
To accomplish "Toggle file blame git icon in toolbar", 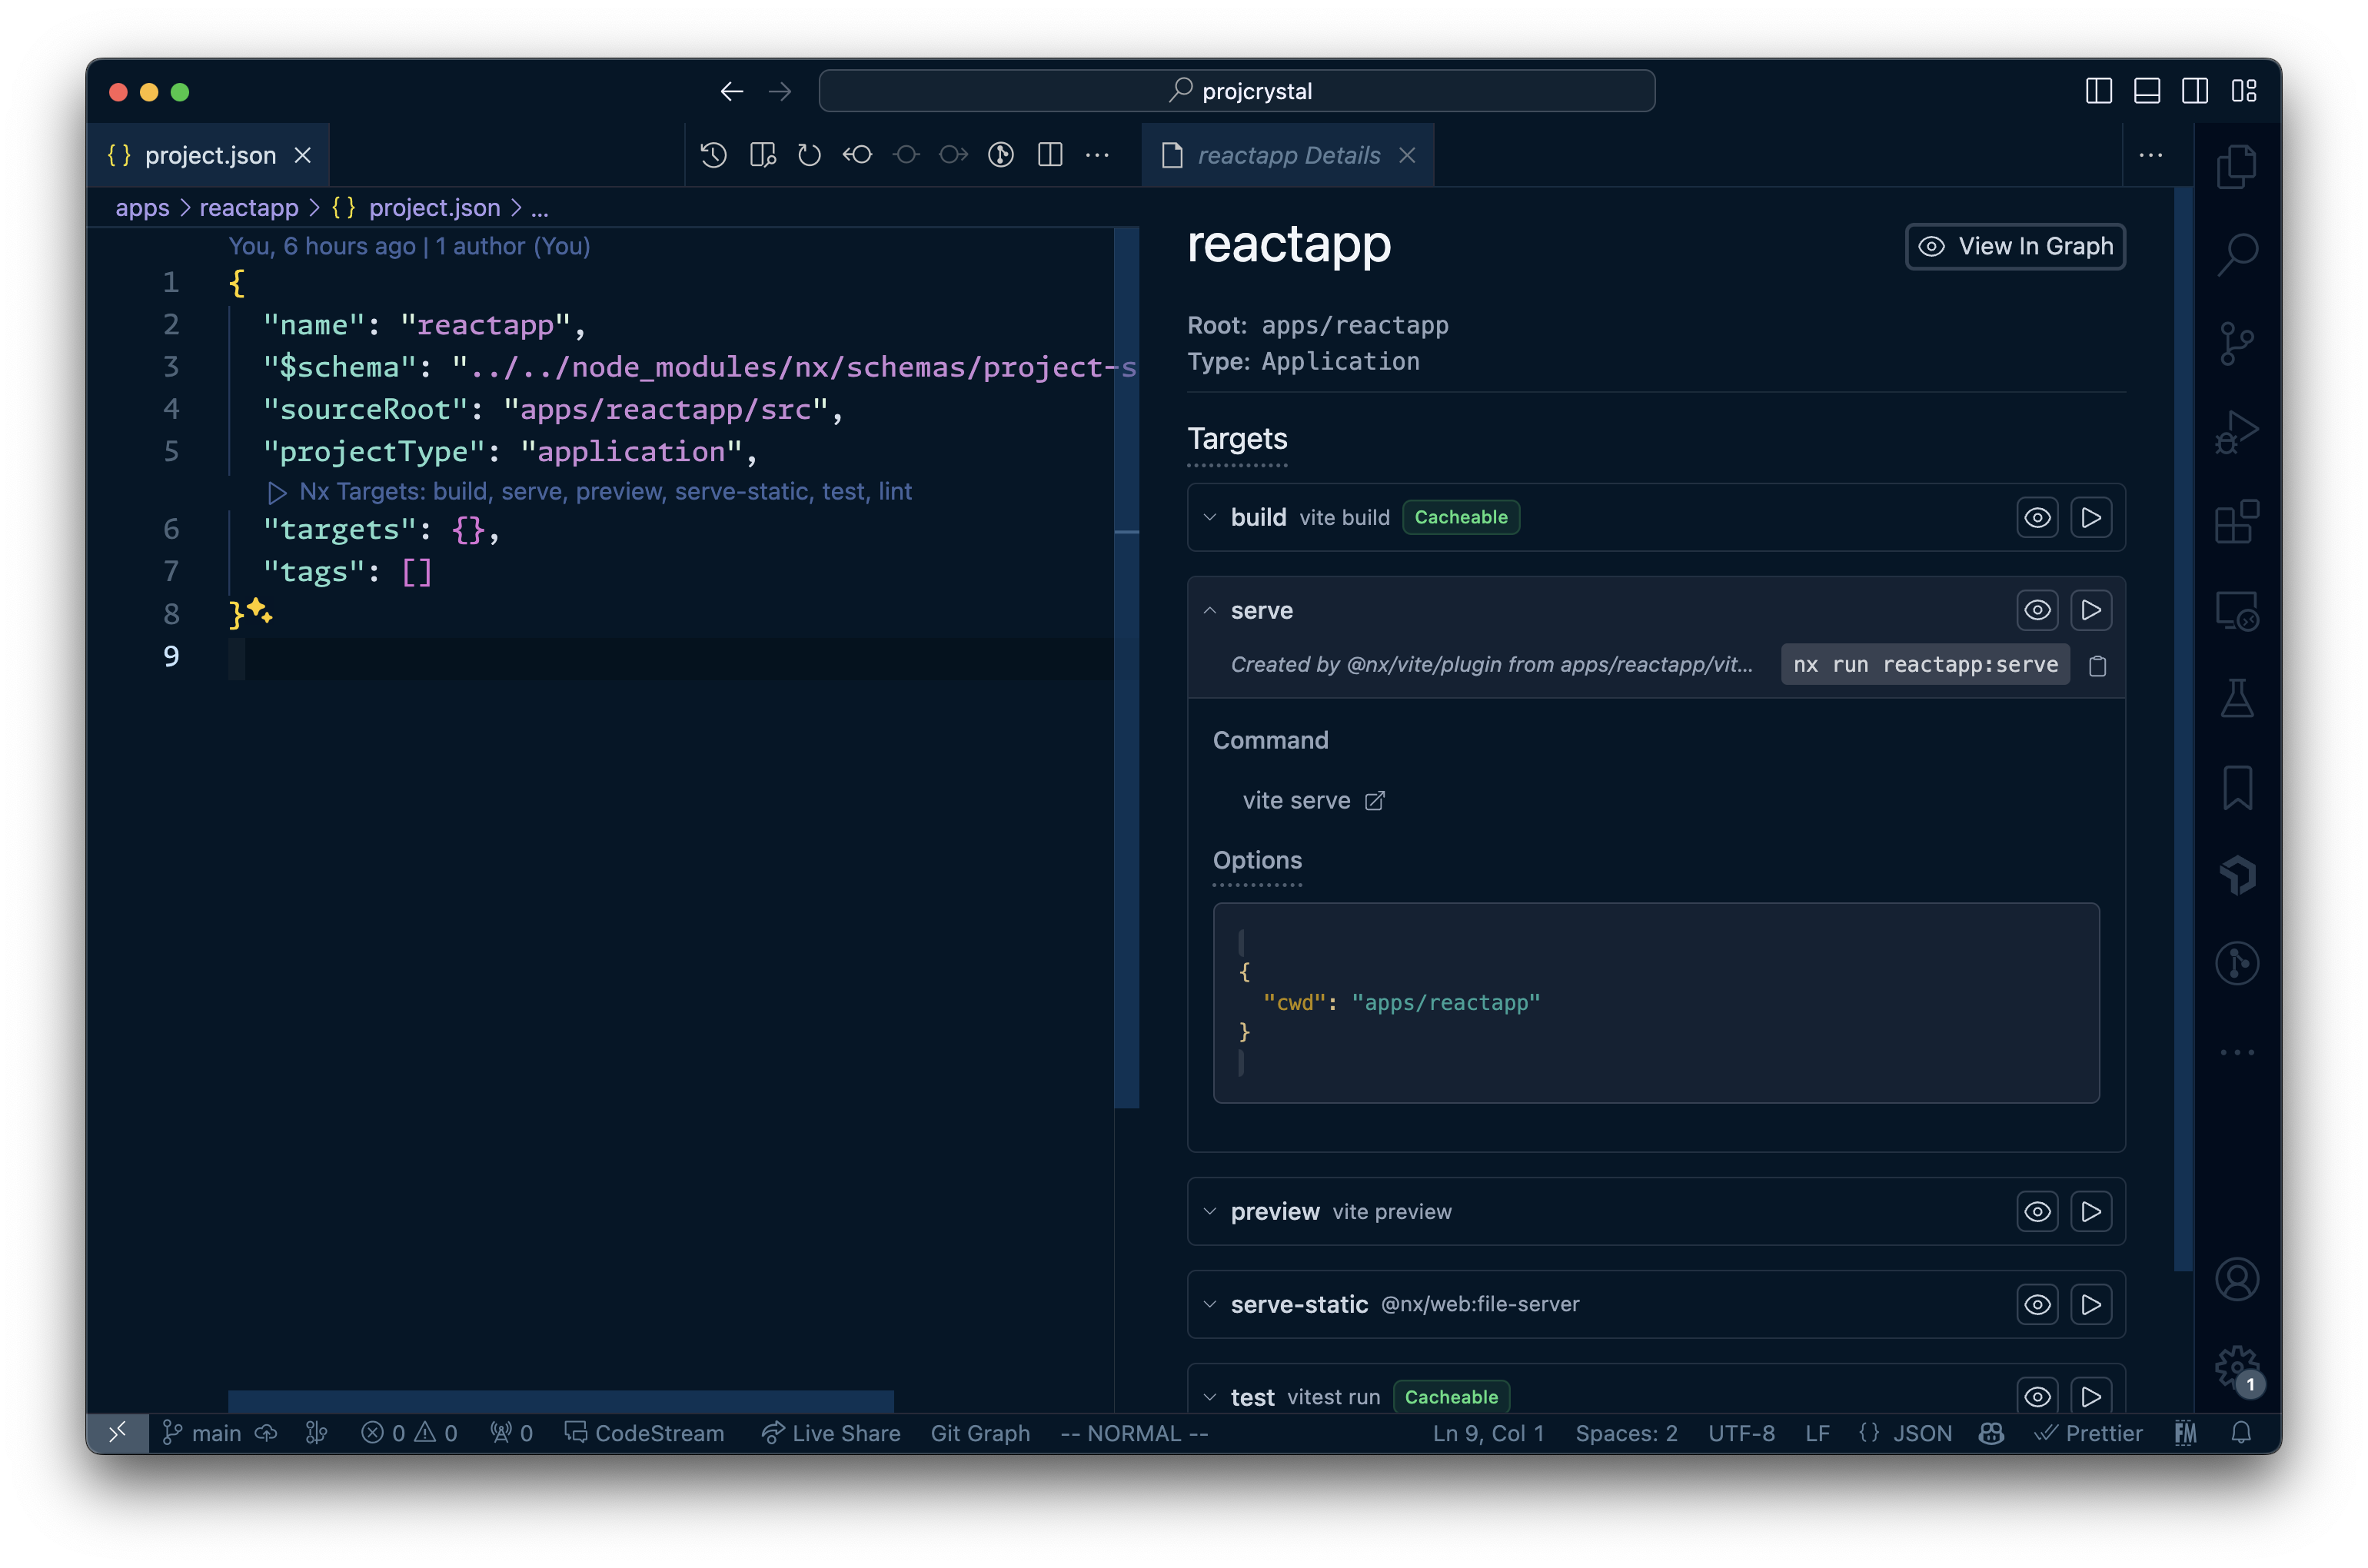I will click(x=1001, y=155).
